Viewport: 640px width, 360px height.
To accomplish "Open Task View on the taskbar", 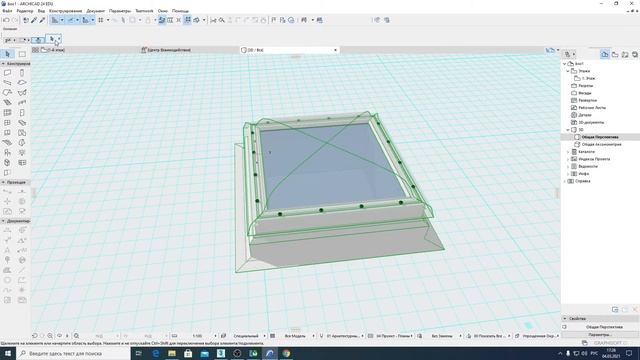I will point(139,353).
